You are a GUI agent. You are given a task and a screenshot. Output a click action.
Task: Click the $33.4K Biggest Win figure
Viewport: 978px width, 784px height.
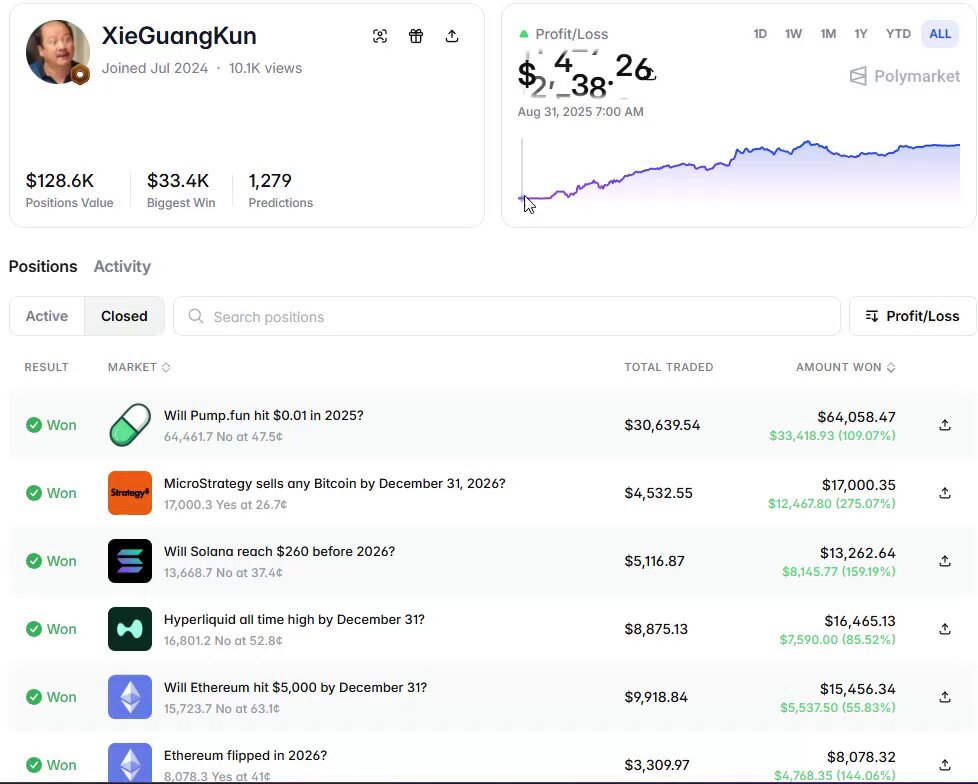coord(178,181)
